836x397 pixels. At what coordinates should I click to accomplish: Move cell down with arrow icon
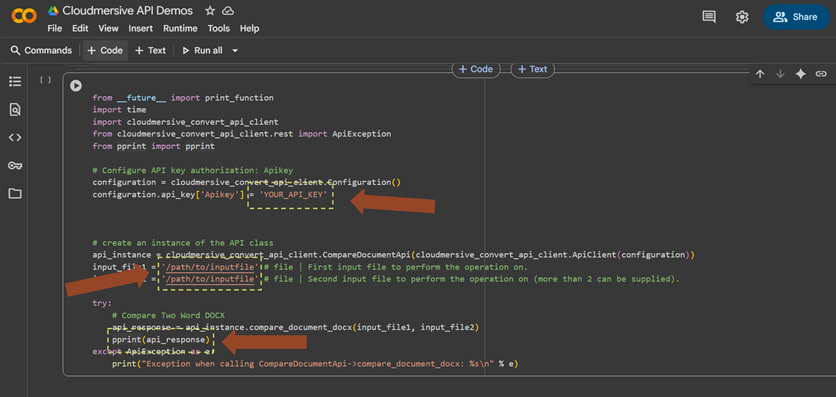[780, 75]
